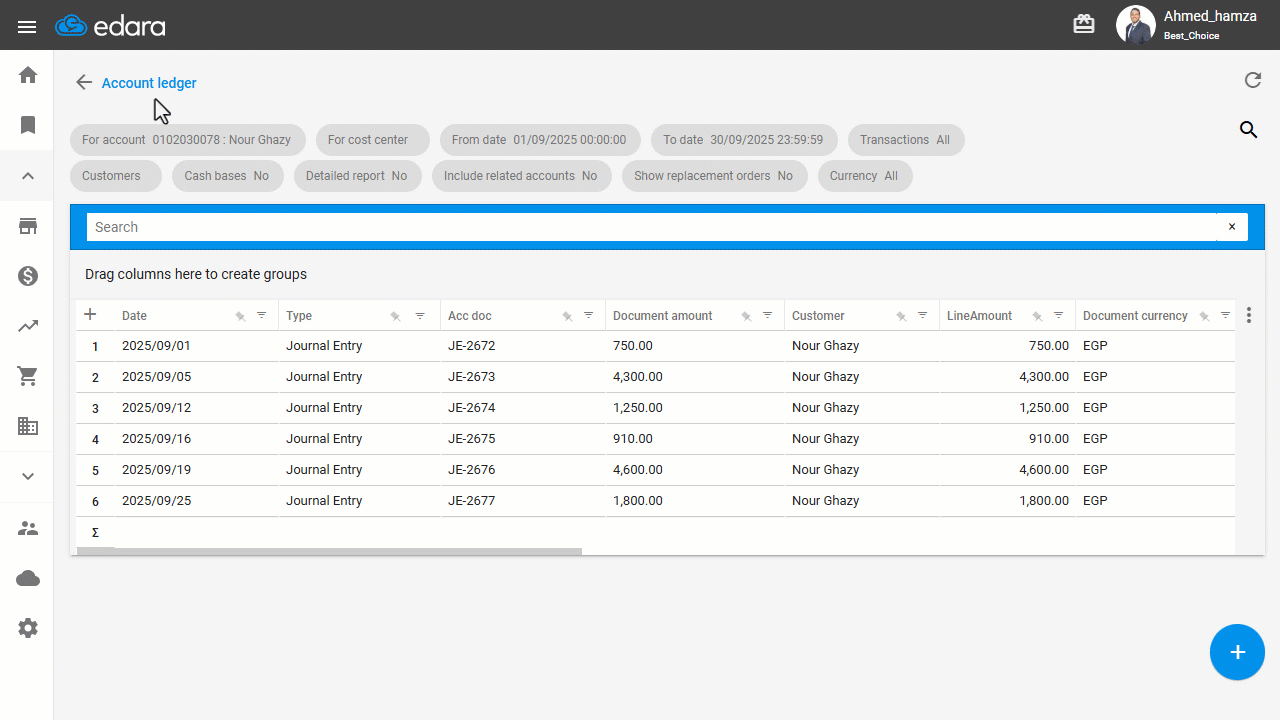Open the For account filter chip
The width and height of the screenshot is (1280, 720).
tap(188, 140)
